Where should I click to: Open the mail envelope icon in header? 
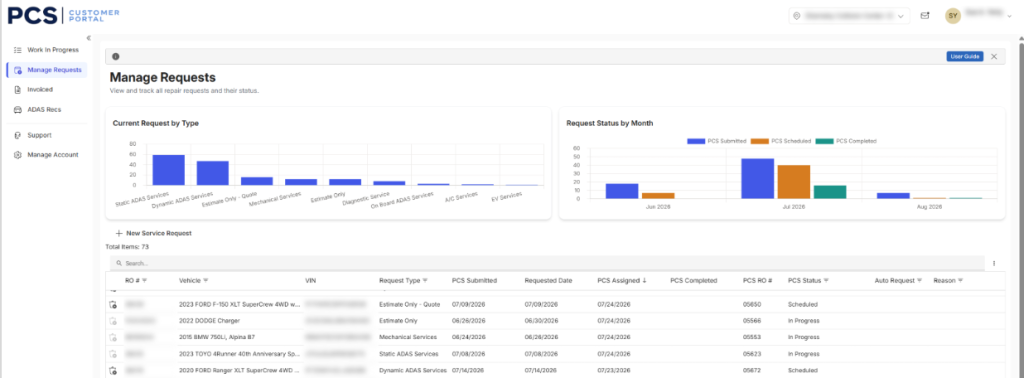[925, 16]
